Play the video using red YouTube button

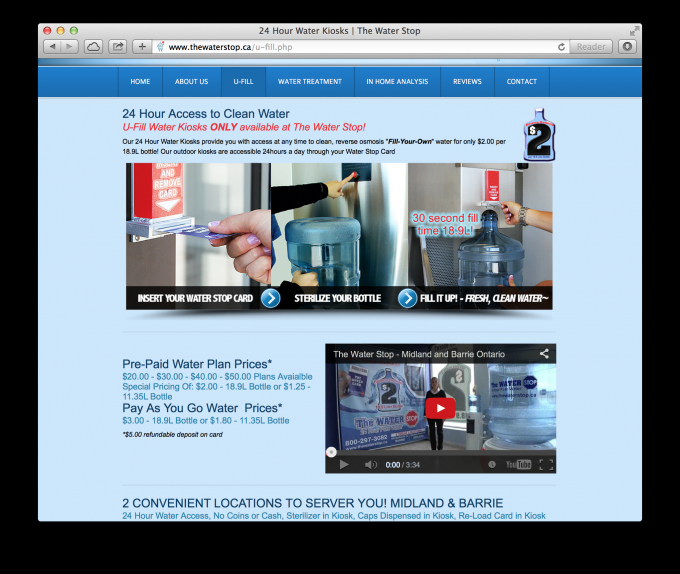[x=440, y=408]
